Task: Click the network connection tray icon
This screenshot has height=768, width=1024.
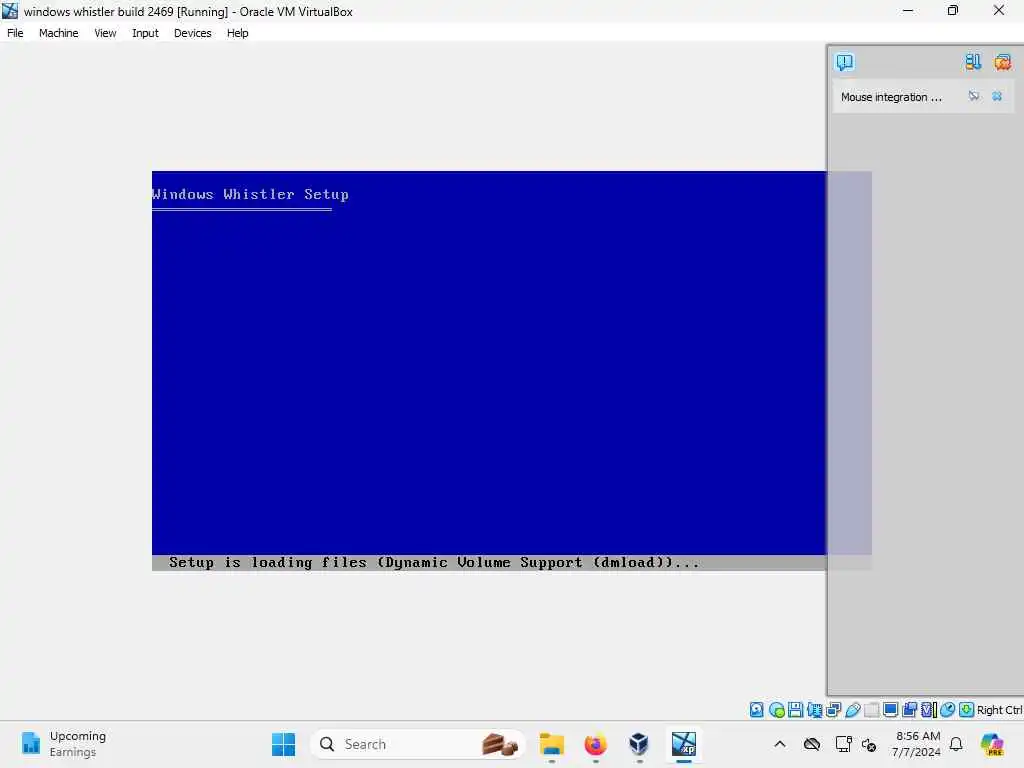Action: (843, 744)
